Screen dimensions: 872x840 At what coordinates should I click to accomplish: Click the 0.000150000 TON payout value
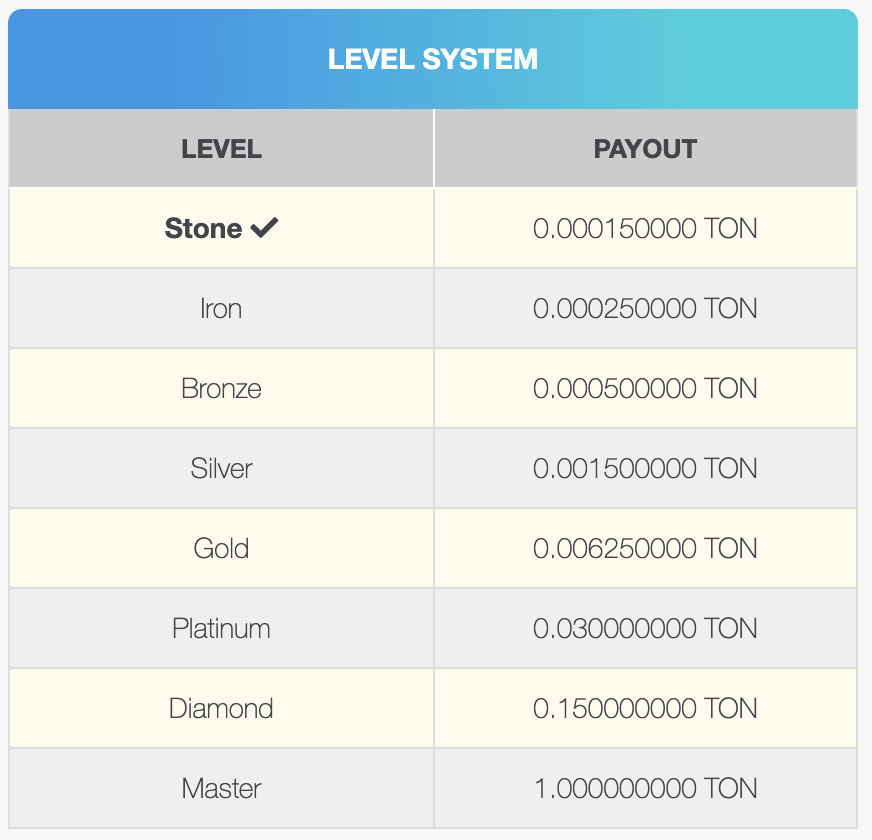point(645,229)
